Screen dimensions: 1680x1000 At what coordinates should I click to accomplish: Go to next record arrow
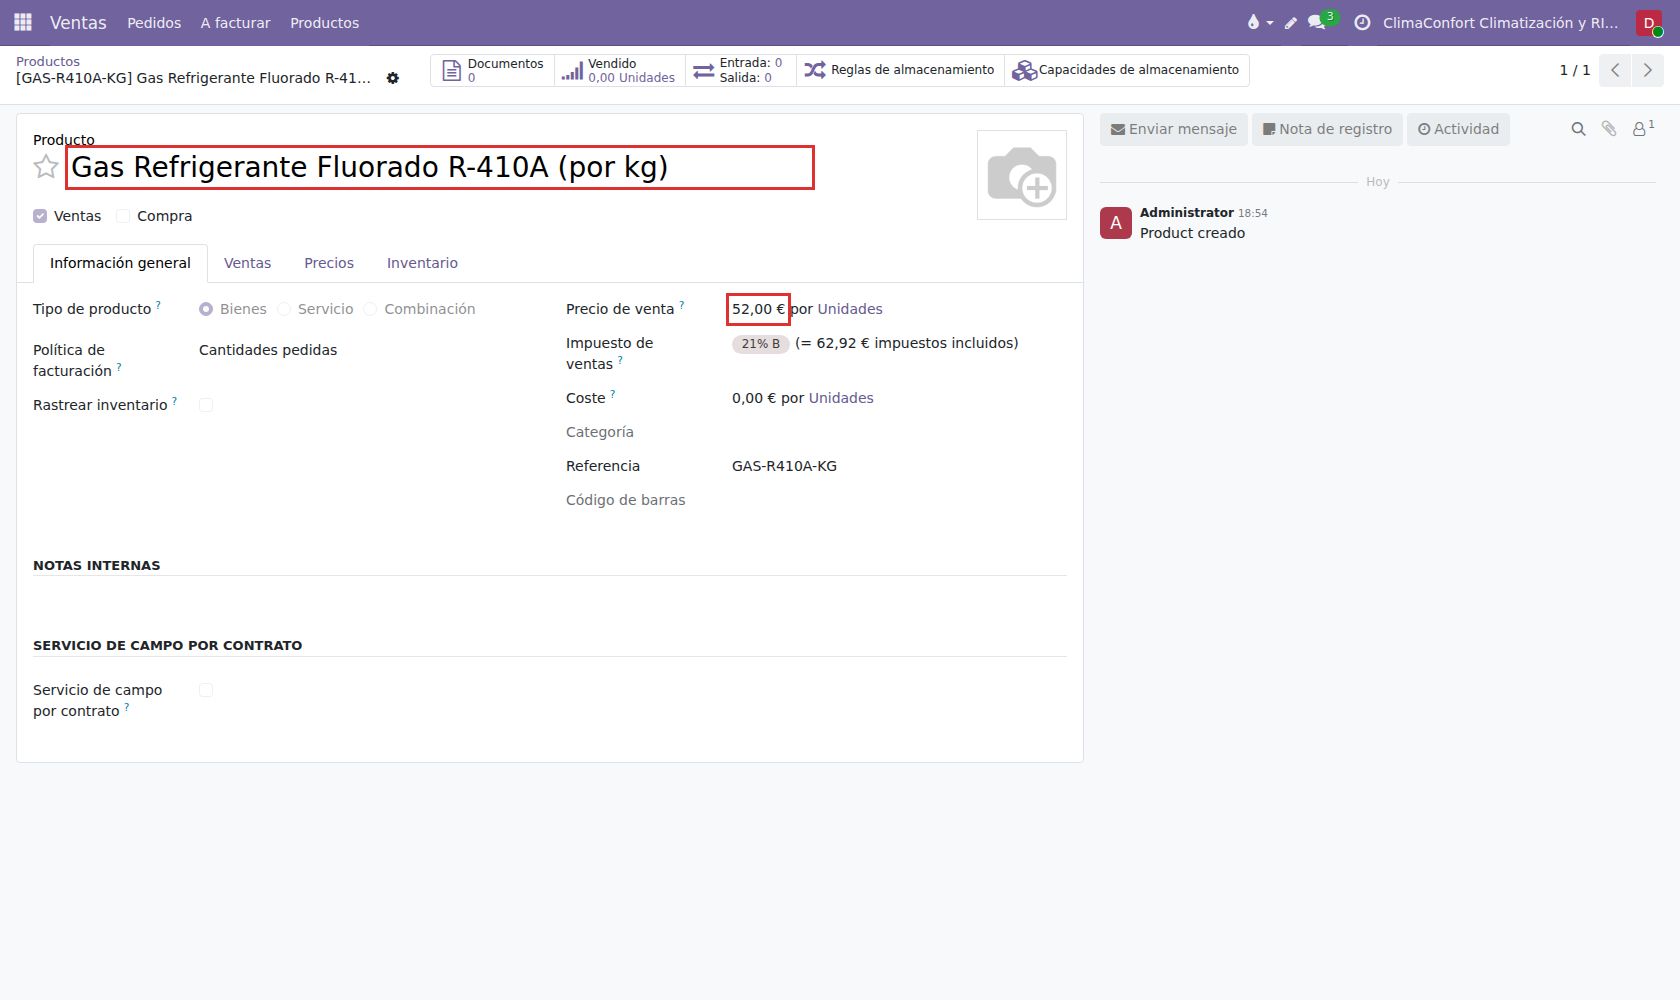pos(1648,70)
